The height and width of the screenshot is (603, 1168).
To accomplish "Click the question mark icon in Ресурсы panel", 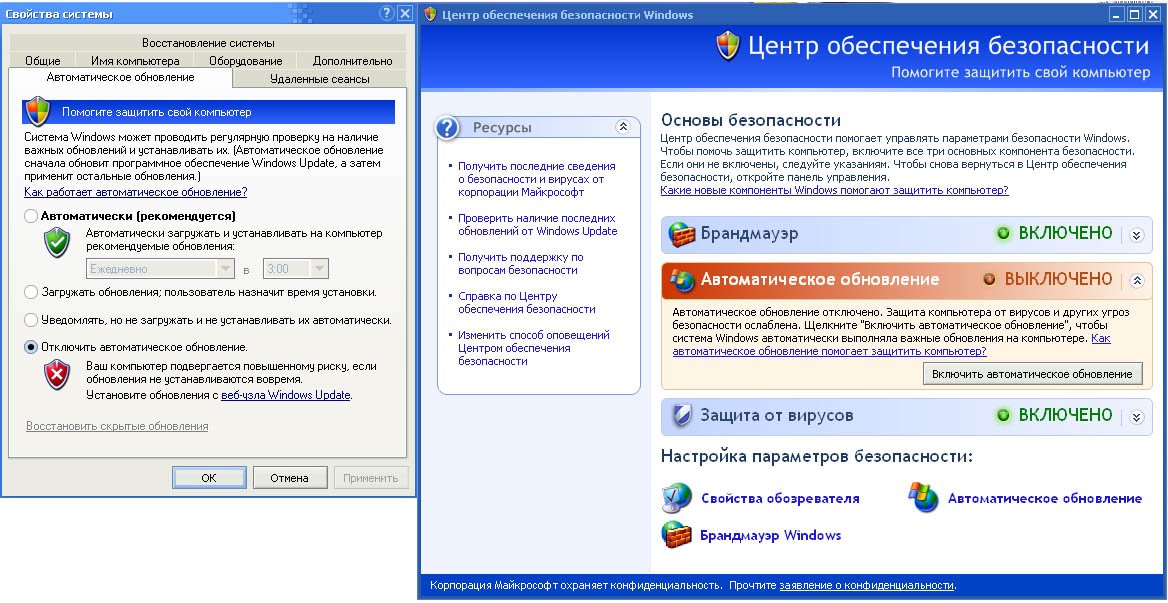I will [x=447, y=128].
